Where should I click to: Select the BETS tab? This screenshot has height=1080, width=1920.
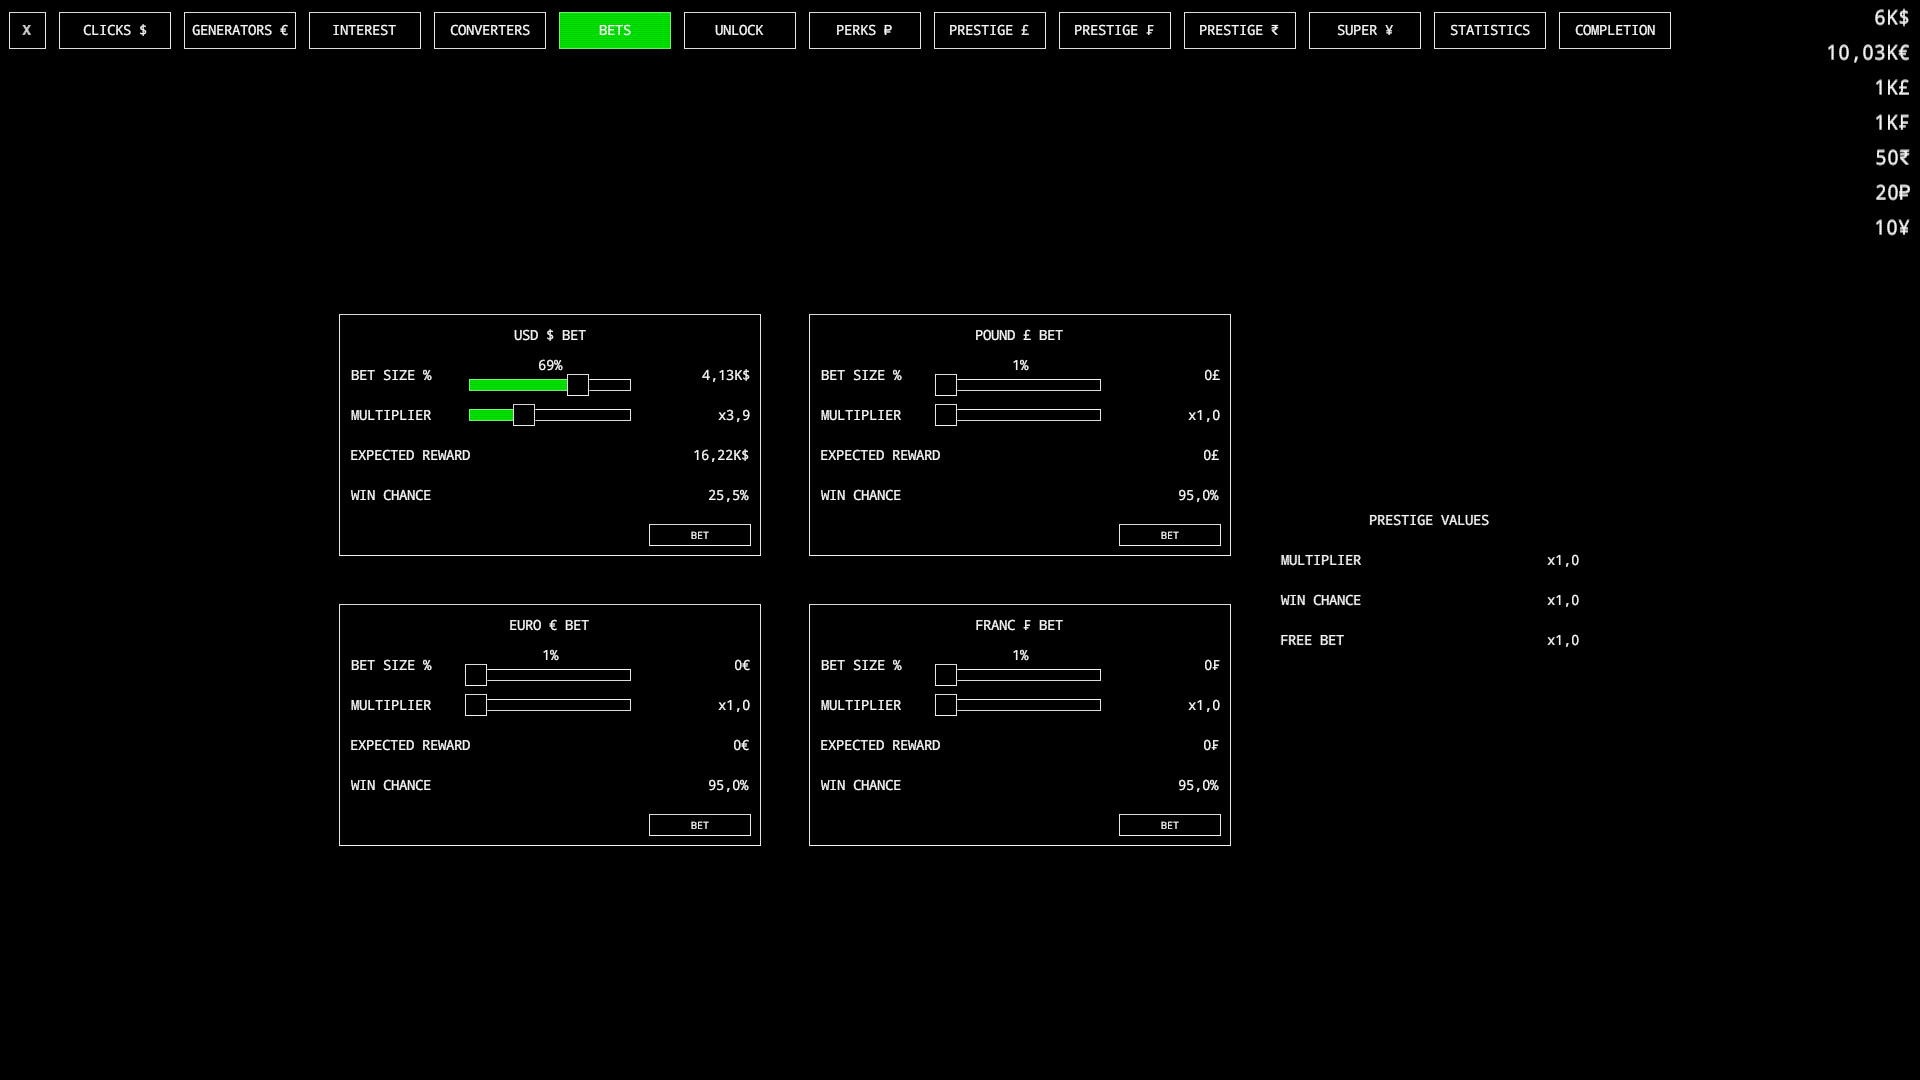pyautogui.click(x=614, y=30)
